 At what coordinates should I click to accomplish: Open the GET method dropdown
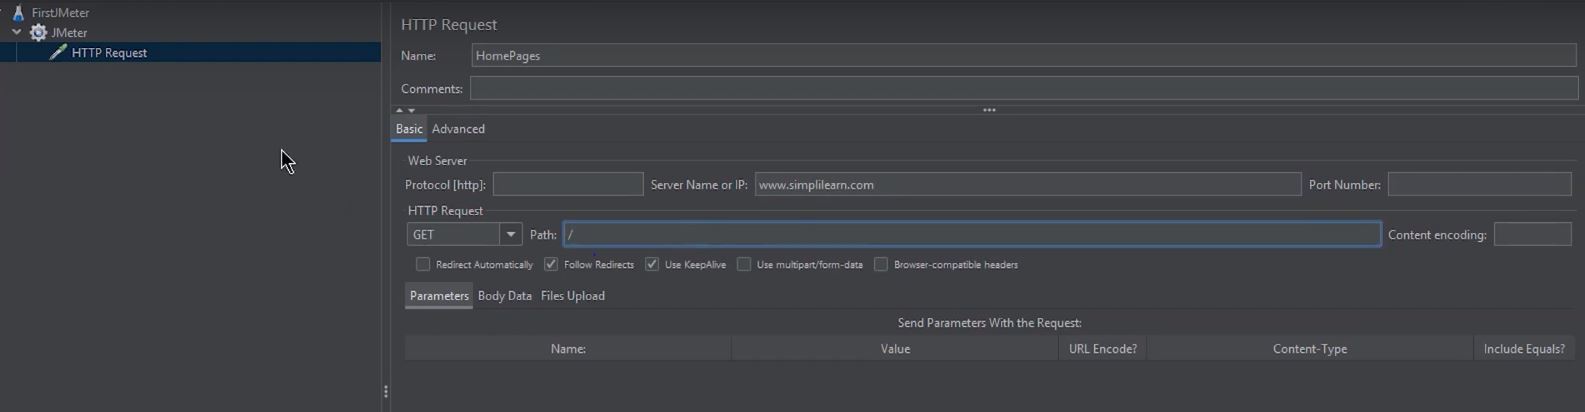click(x=510, y=234)
